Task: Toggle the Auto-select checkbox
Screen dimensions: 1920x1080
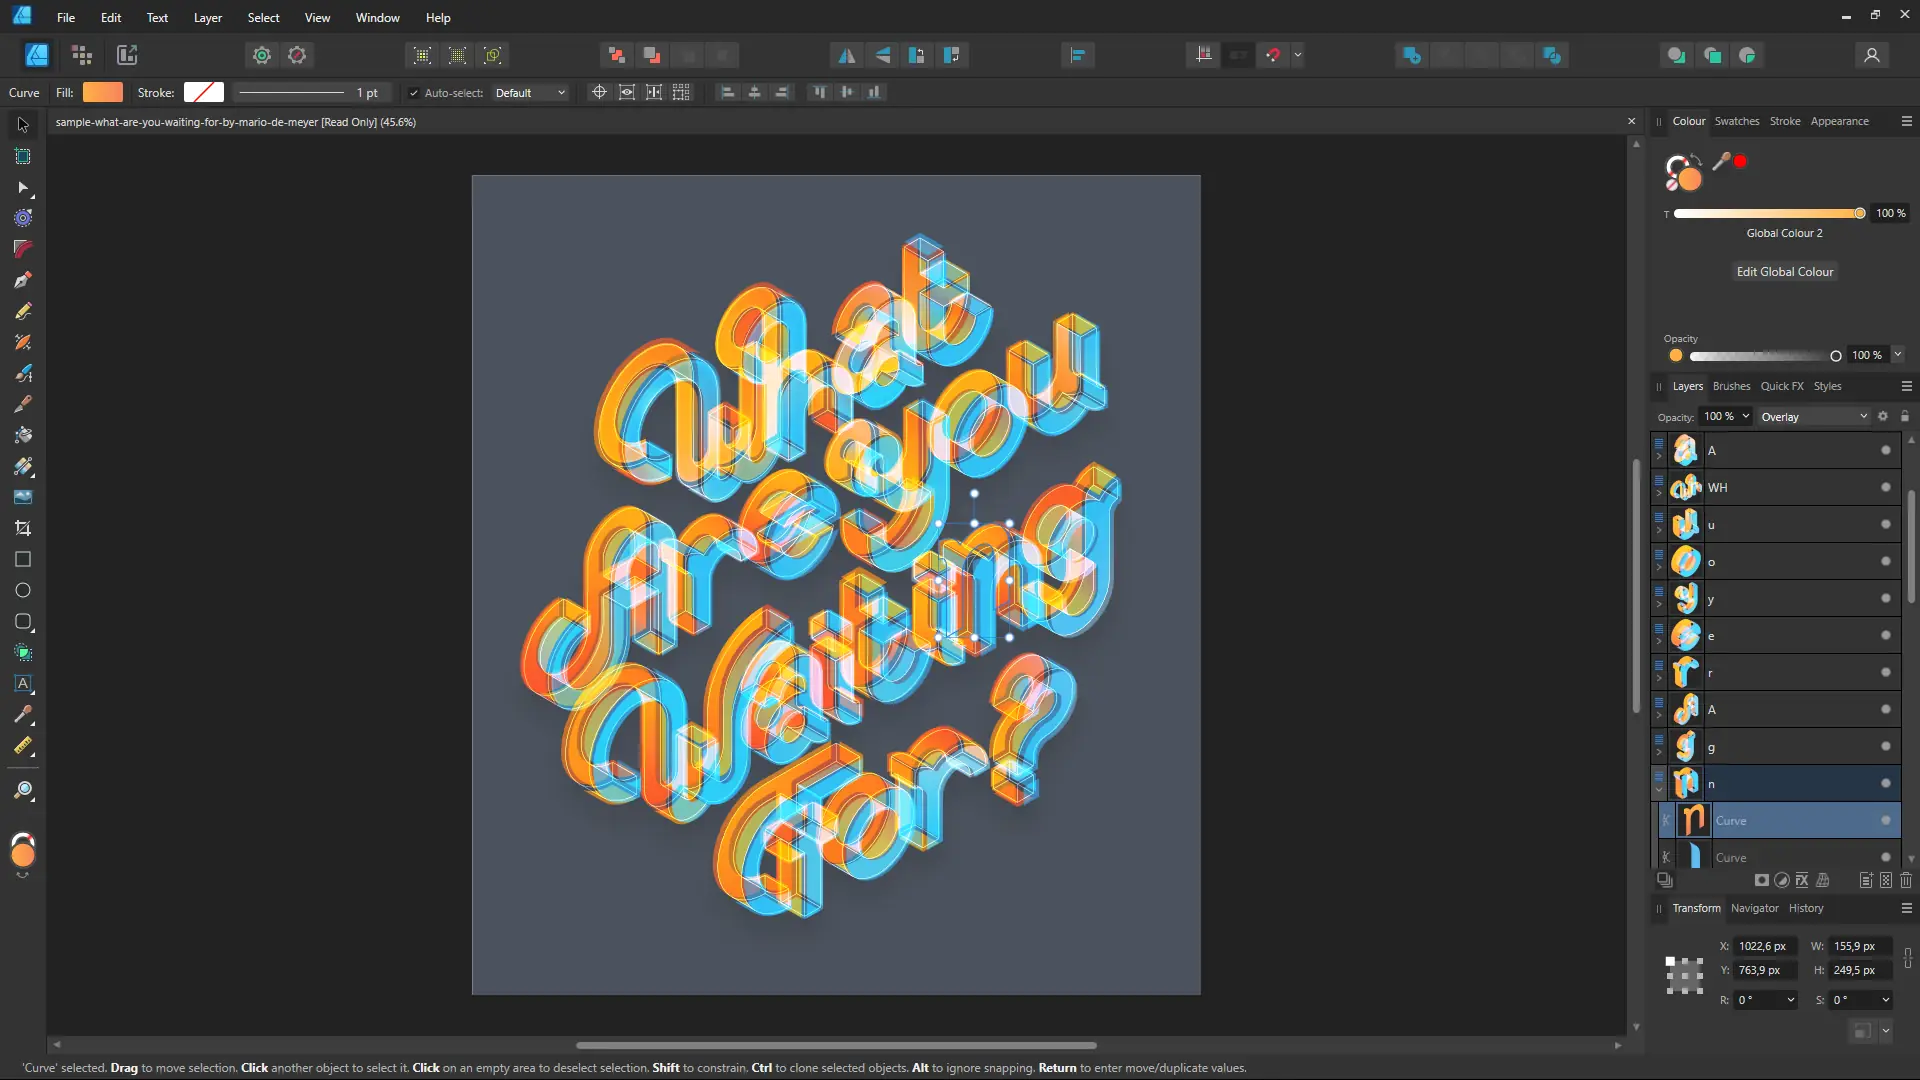Action: pos(414,93)
